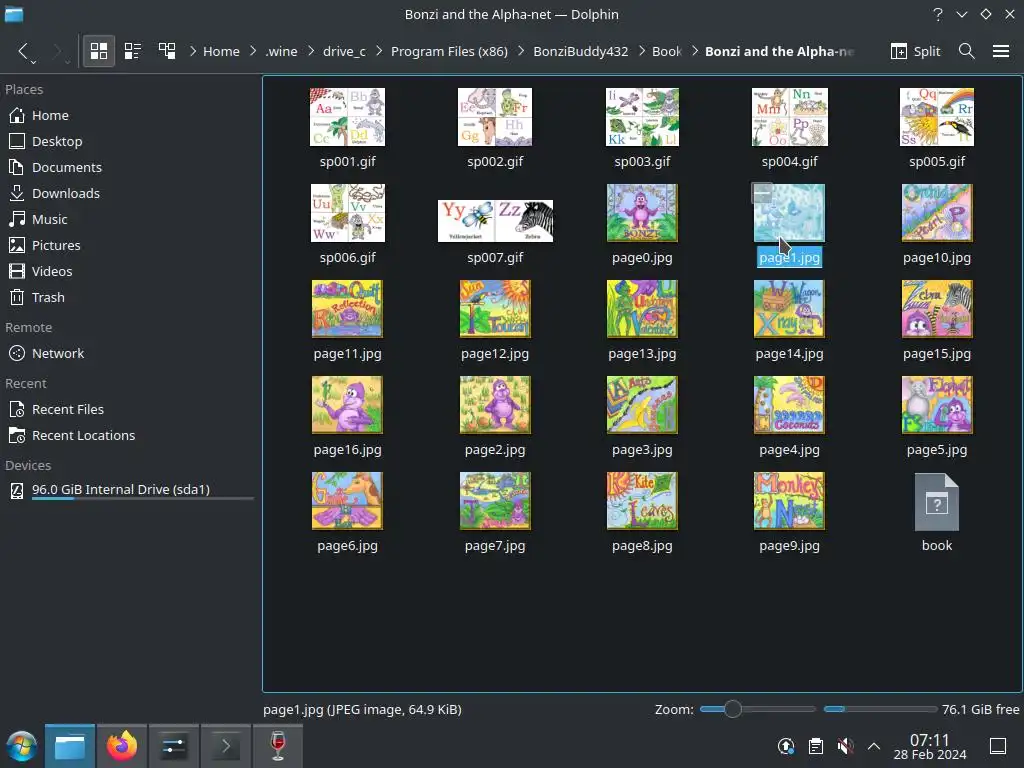Expand chevron before BonziBuddy432 breadcrumb

point(520,51)
